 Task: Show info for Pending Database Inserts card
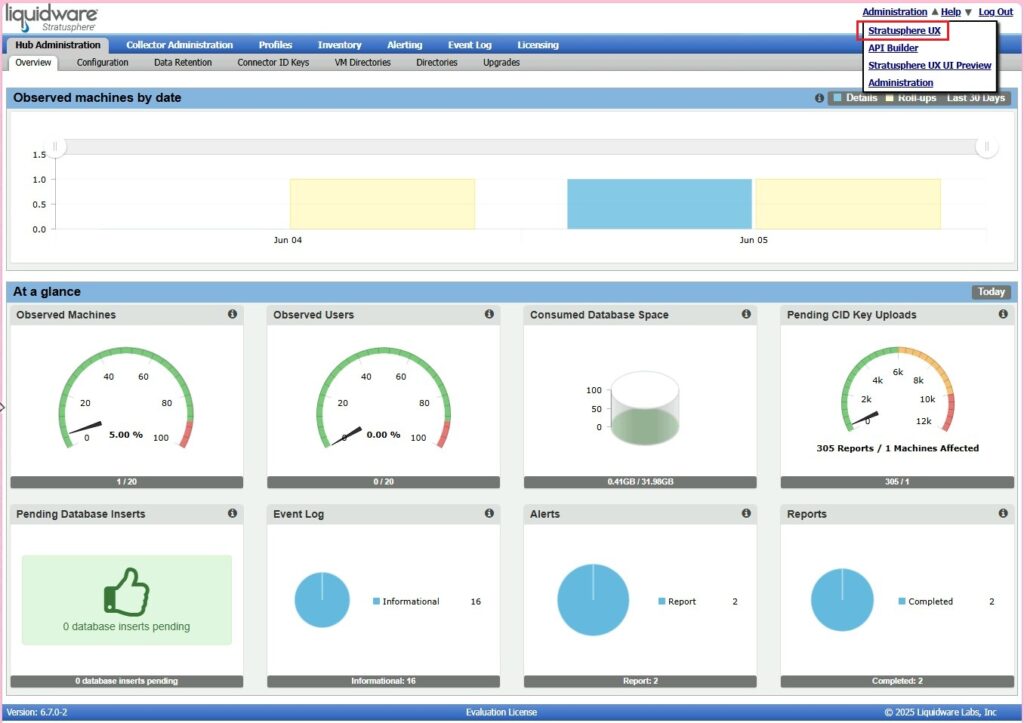(232, 513)
